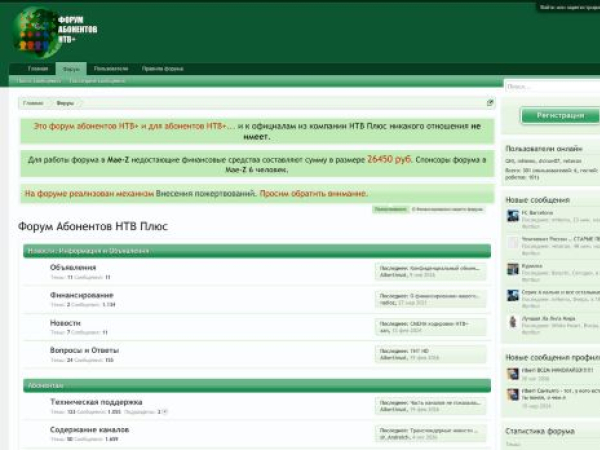Click avatar next to FC Barcelona thread
Viewport: 600px width, 450px height.
(x=513, y=215)
